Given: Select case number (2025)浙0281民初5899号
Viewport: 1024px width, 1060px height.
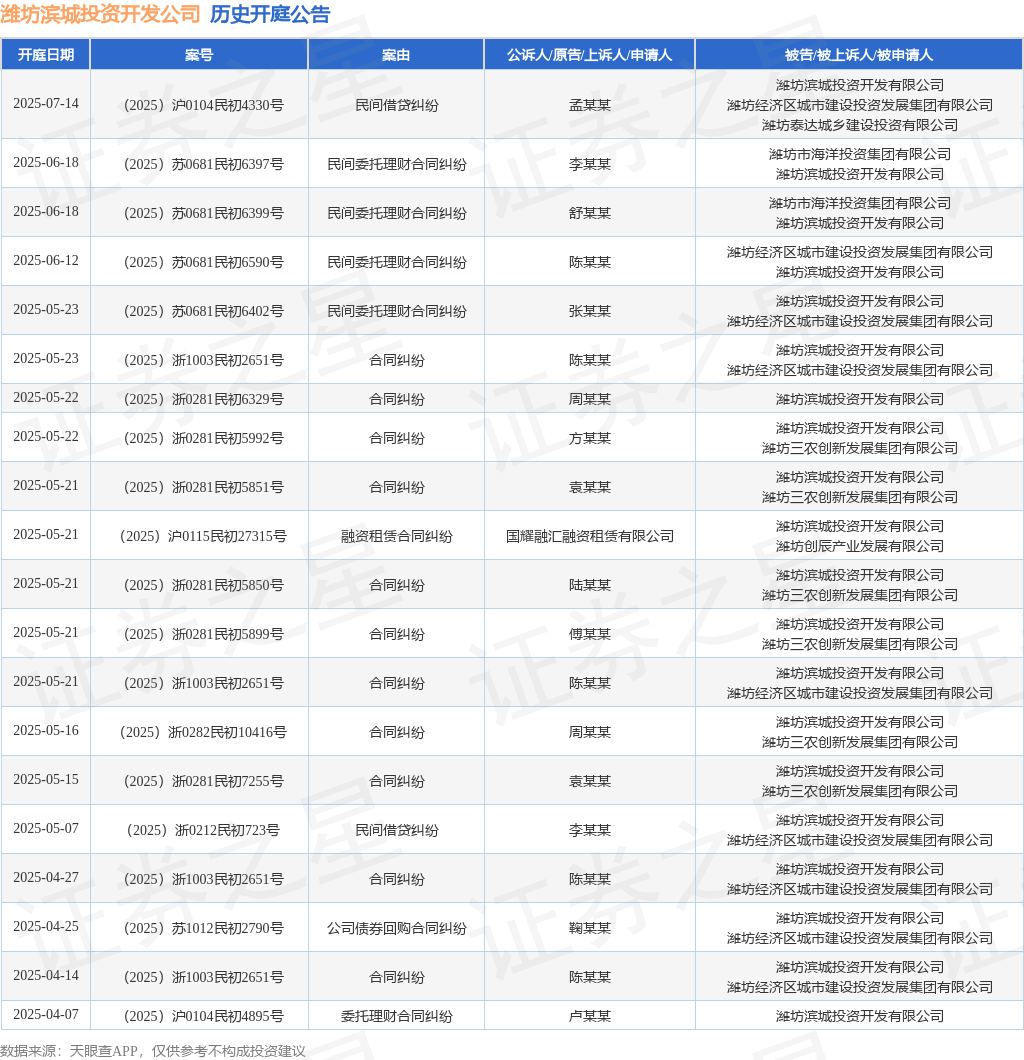Looking at the screenshot, I should coord(203,634).
